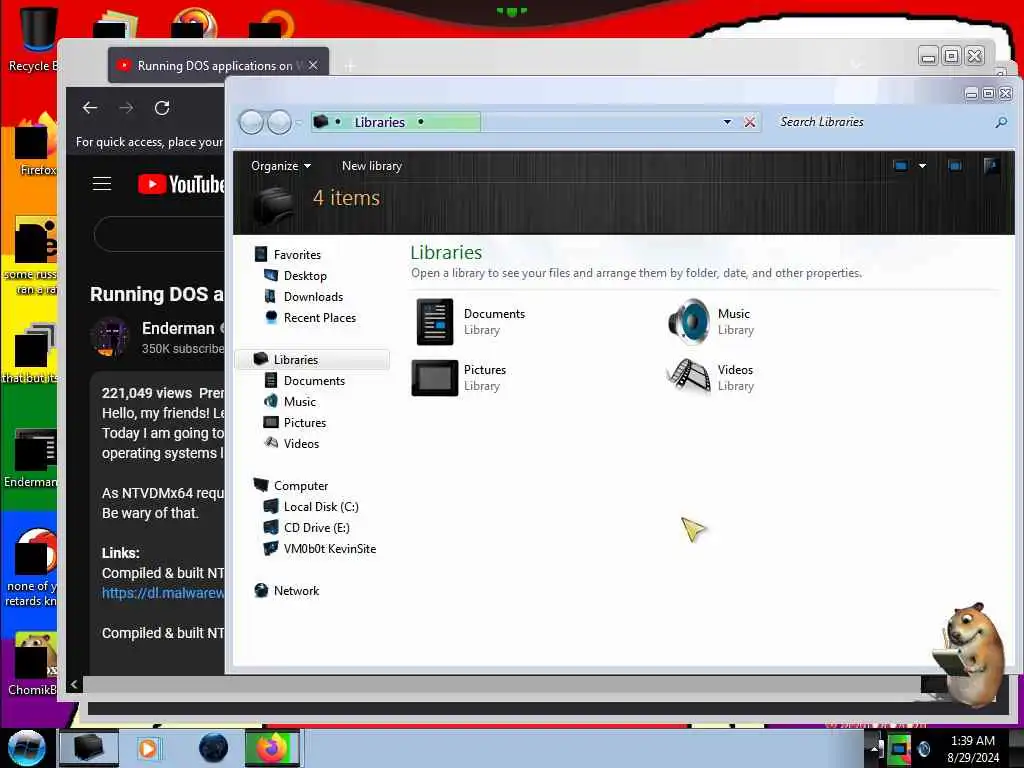Go back in the browser
The height and width of the screenshot is (768, 1024).
(x=90, y=108)
